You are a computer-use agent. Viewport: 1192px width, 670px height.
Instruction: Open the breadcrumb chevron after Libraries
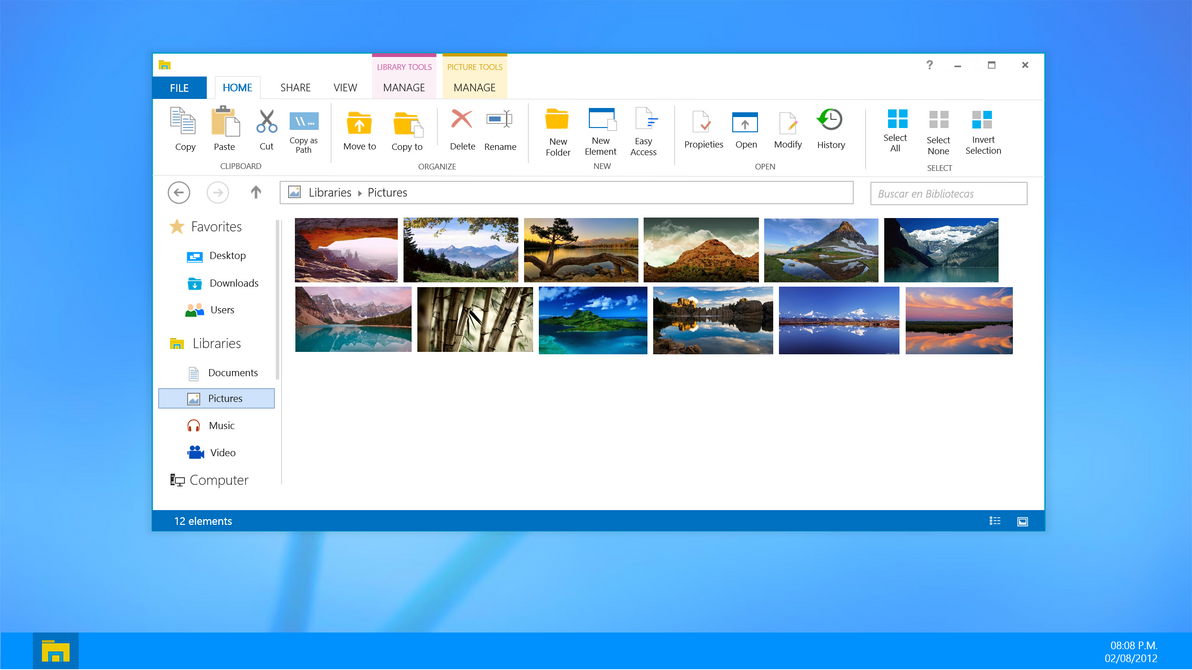click(x=358, y=192)
